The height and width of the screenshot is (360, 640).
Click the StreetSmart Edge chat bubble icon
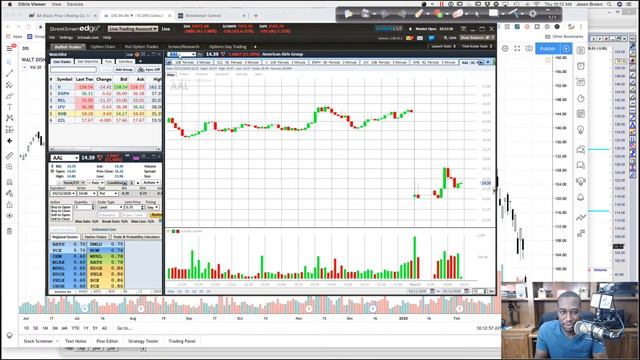(x=431, y=38)
